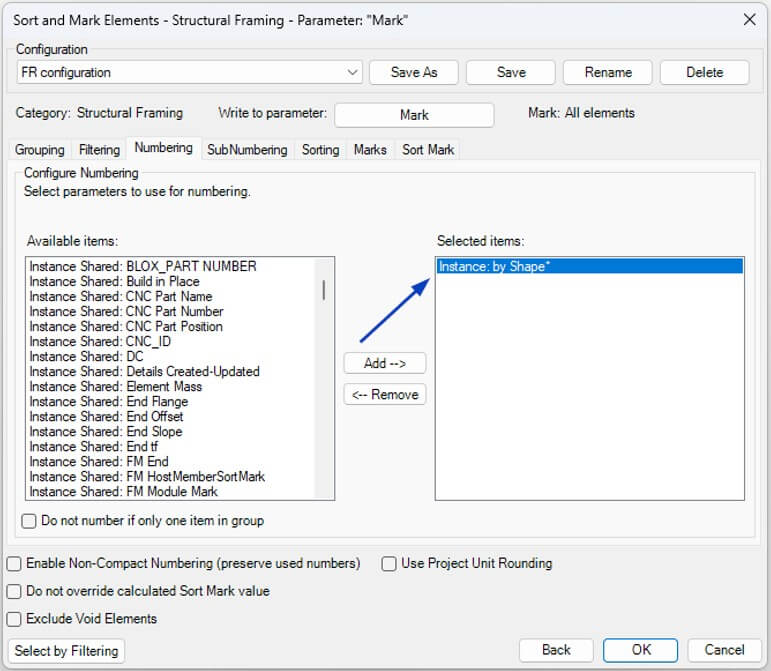
Task: Rename the current configuration
Action: click(608, 72)
